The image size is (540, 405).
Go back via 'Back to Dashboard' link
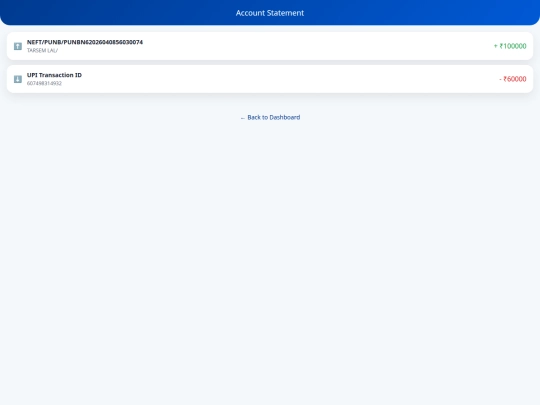tap(270, 117)
